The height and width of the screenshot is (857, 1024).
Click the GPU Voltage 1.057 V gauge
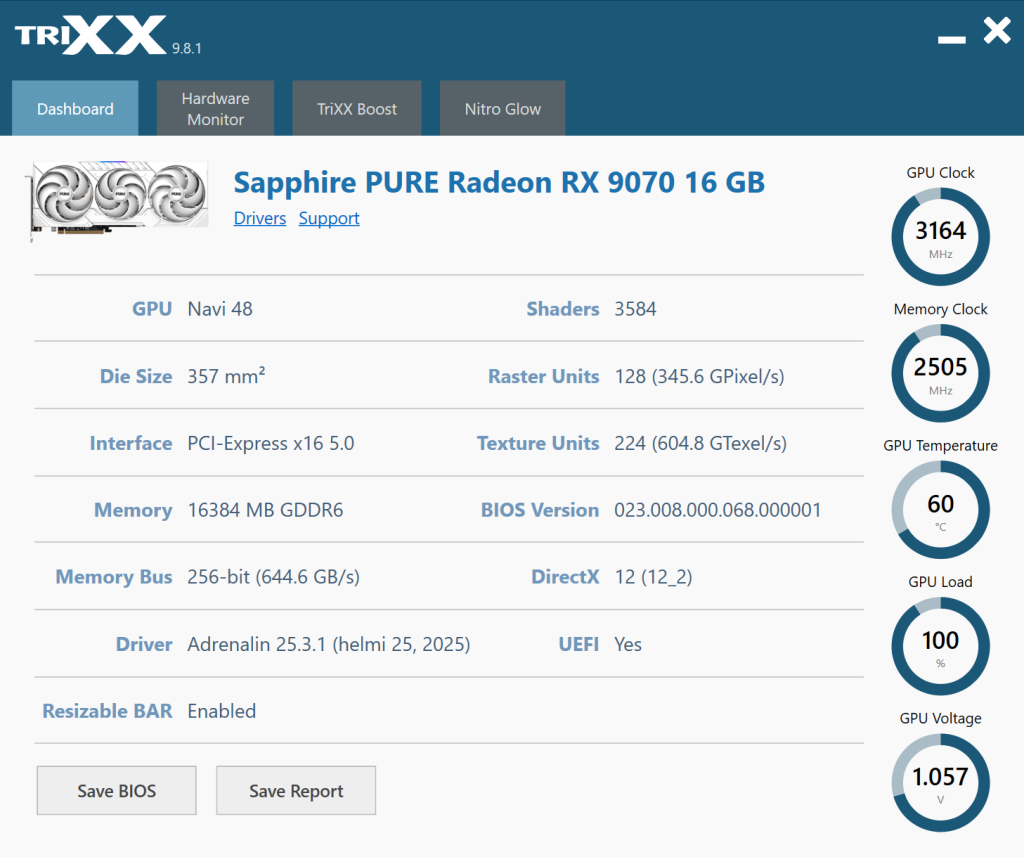coord(940,783)
